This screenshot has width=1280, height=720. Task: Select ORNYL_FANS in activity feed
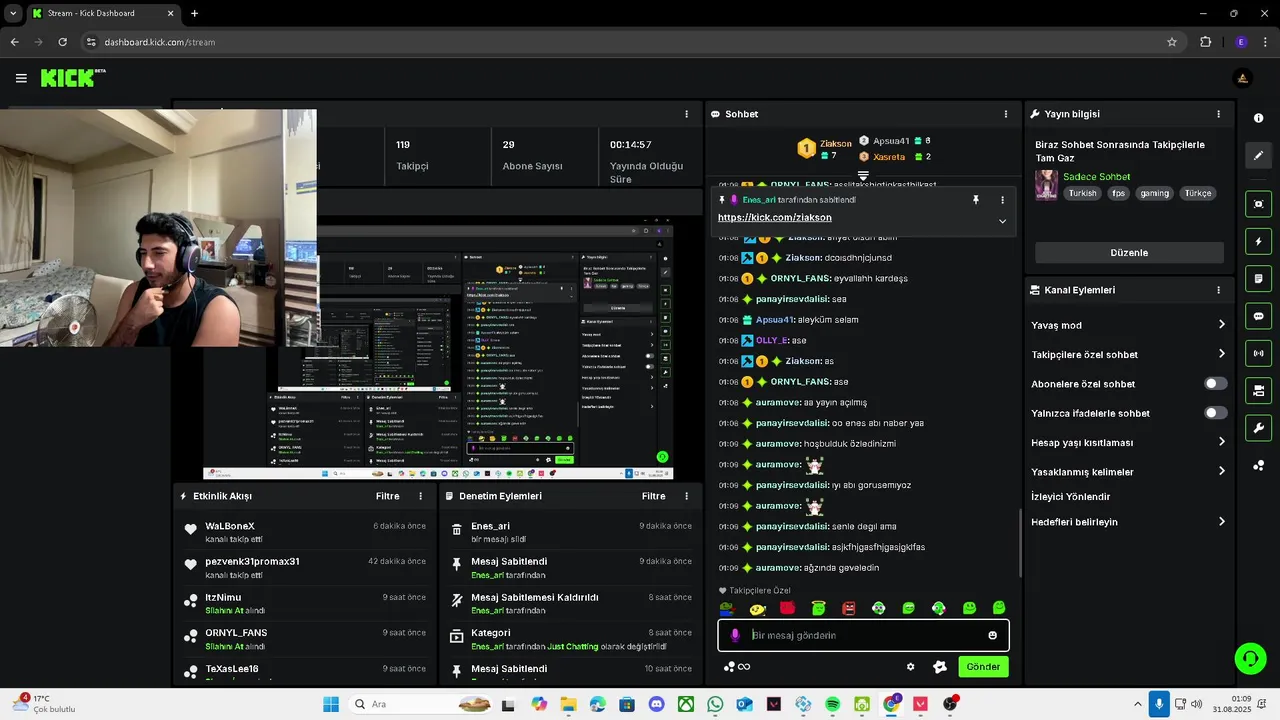pyautogui.click(x=236, y=632)
